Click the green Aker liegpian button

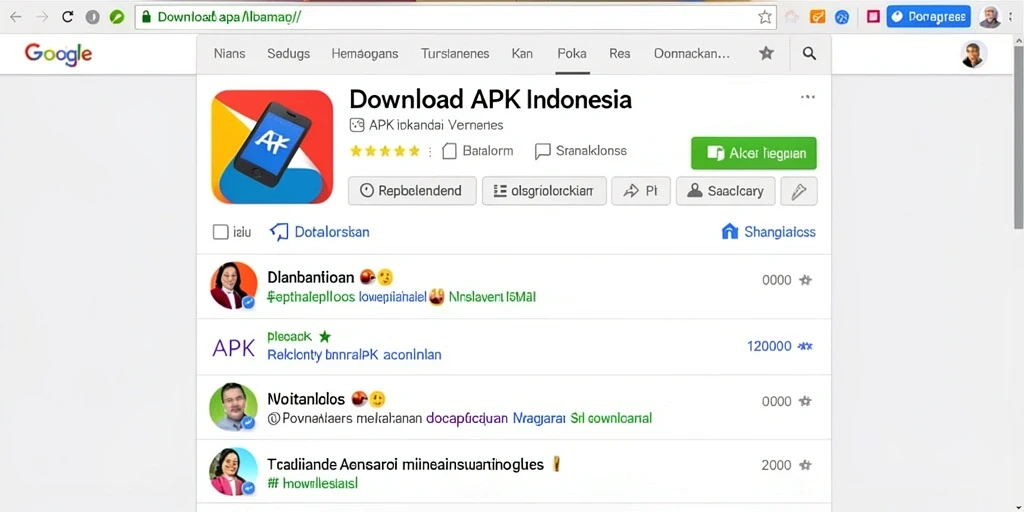(754, 153)
